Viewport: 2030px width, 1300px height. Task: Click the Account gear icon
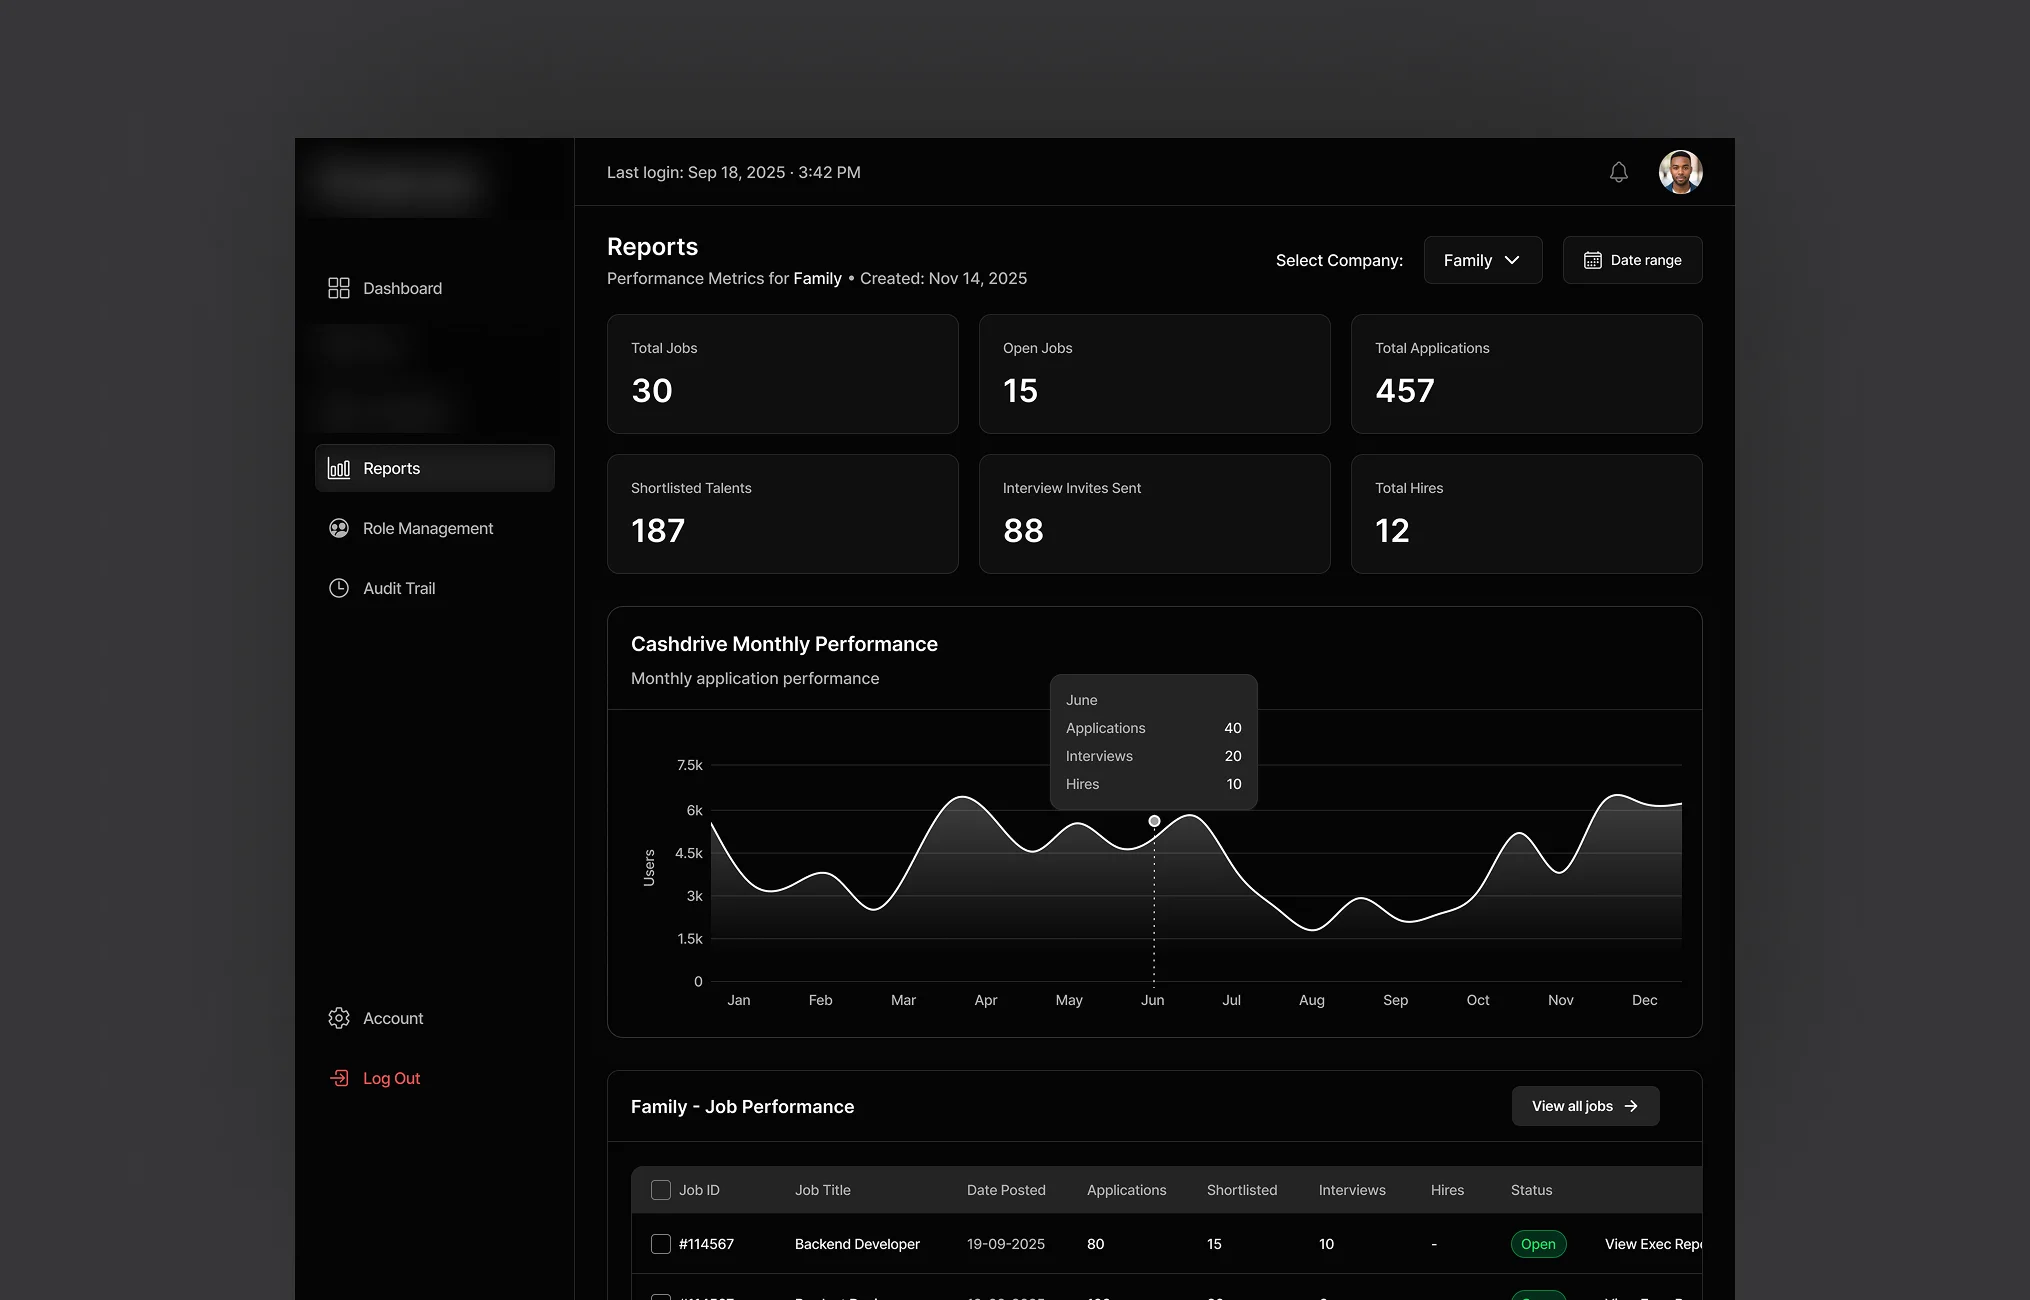(339, 1018)
